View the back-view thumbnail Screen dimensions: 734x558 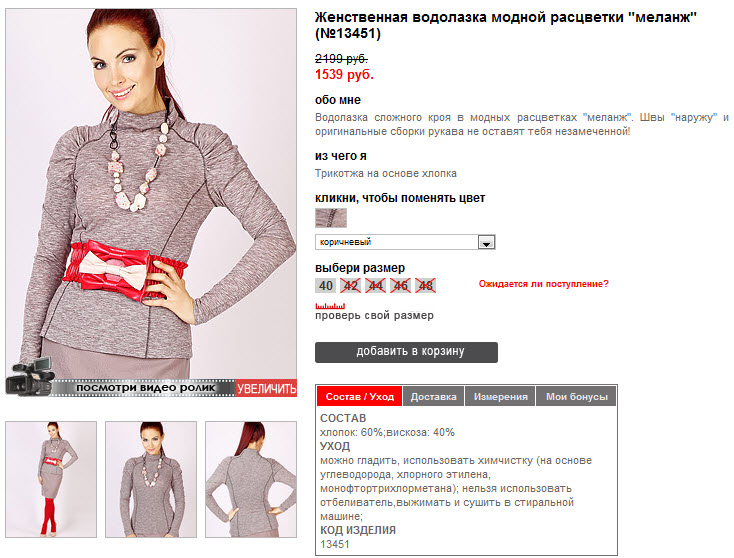[251, 479]
